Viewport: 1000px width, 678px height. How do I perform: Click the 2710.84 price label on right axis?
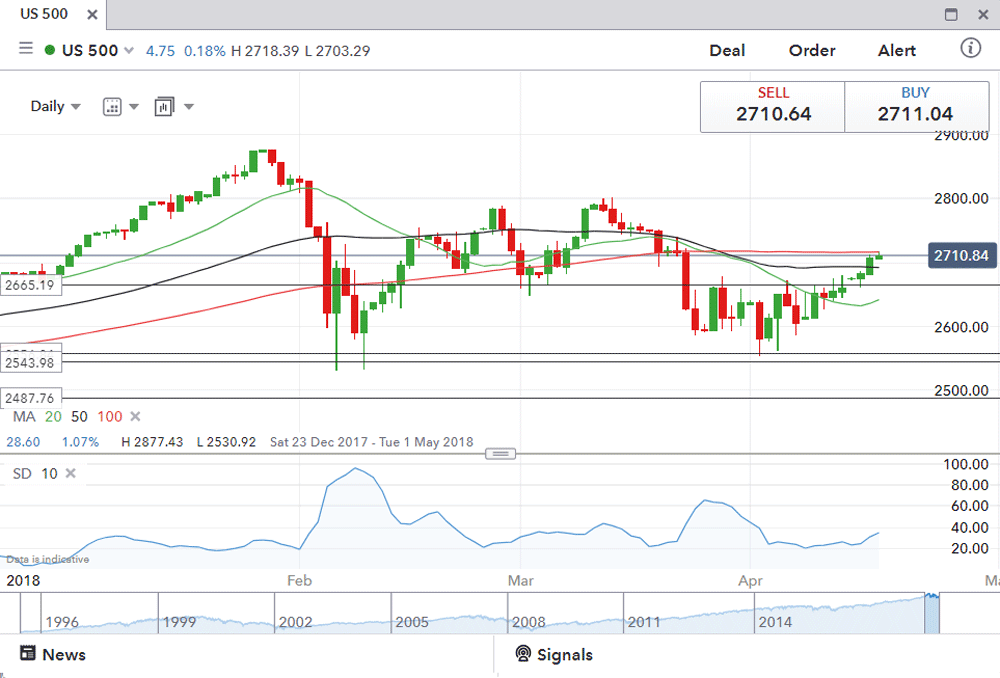pyautogui.click(x=961, y=256)
